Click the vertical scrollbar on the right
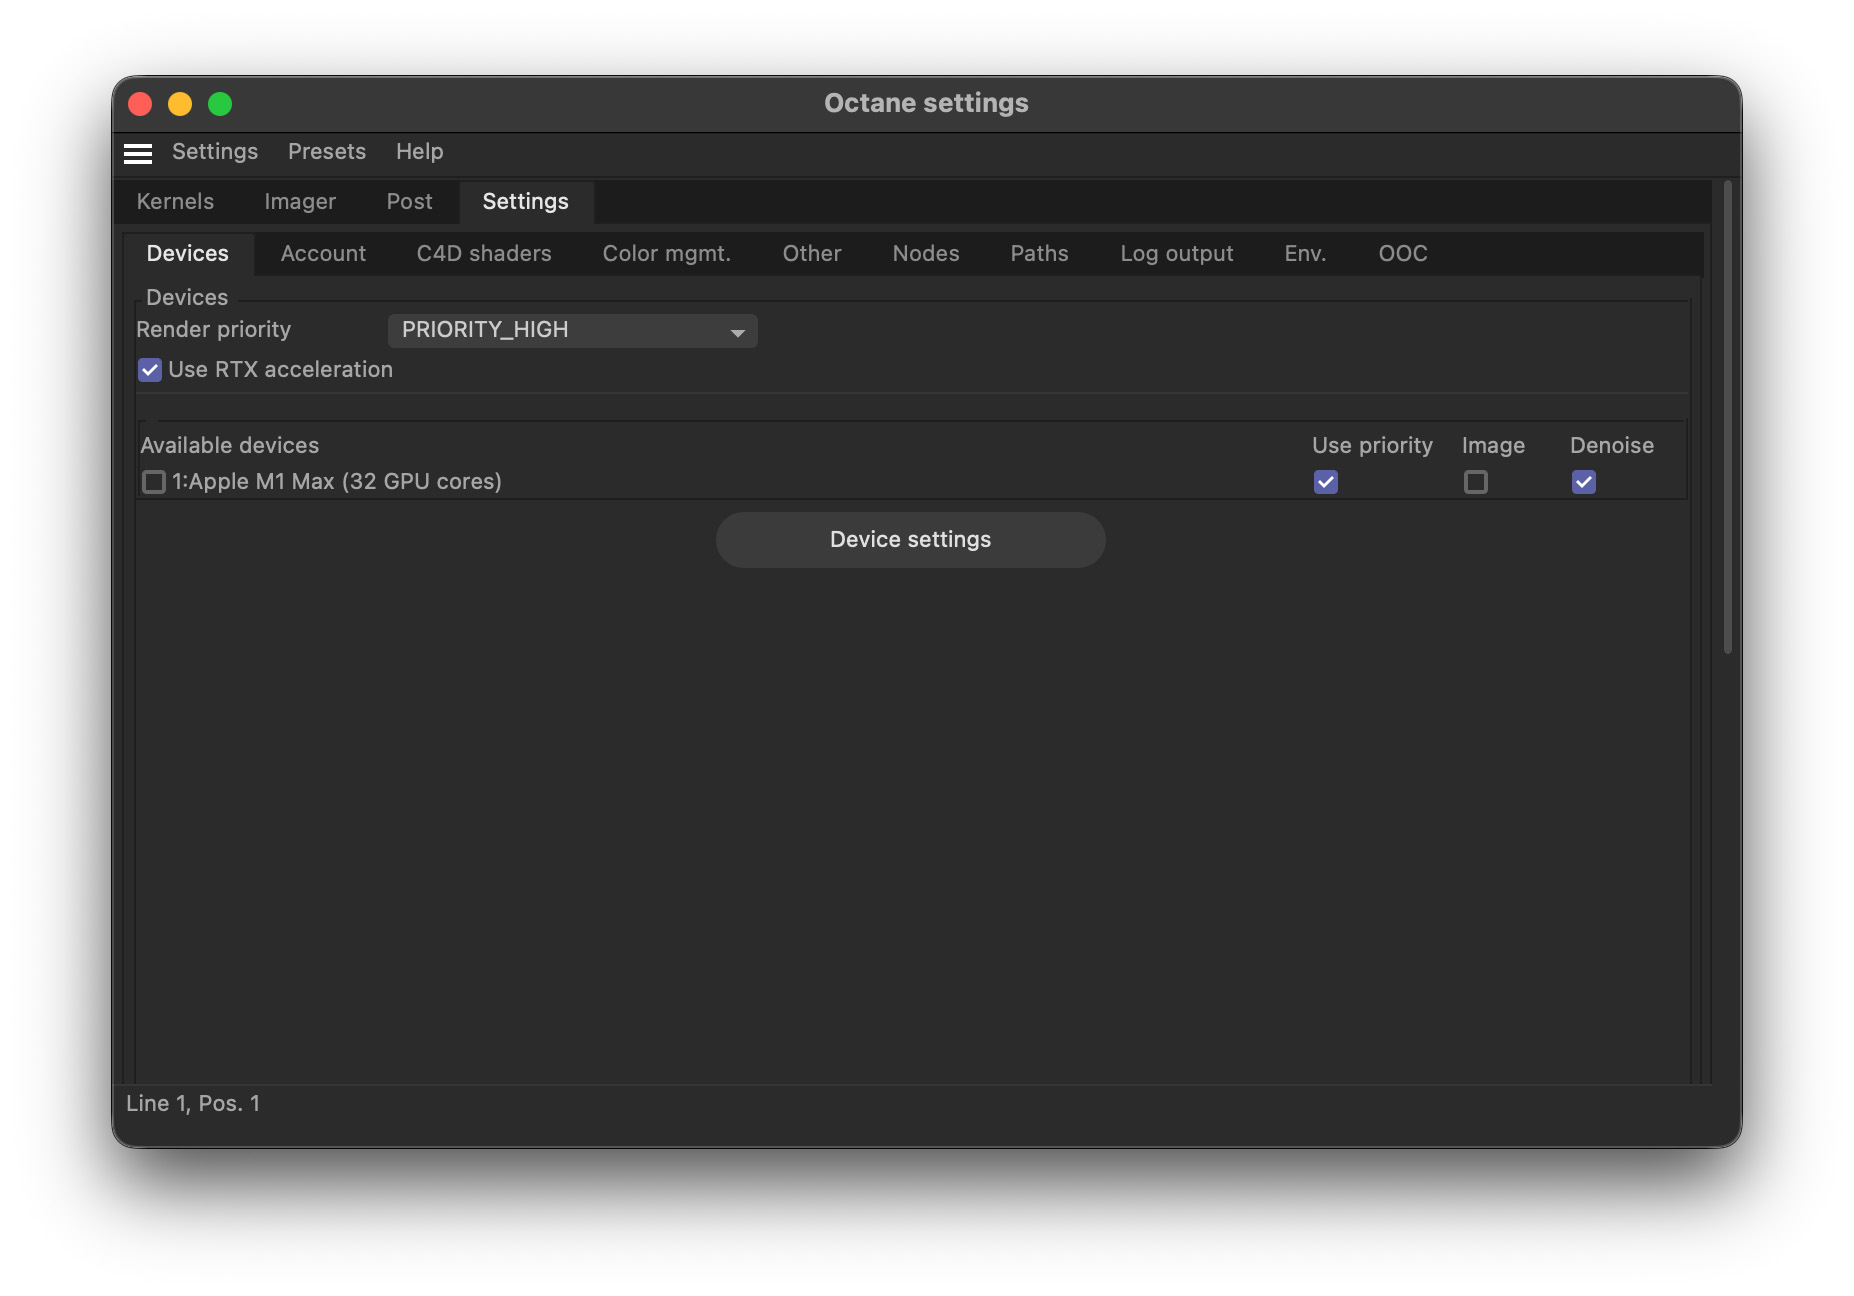The image size is (1854, 1296). [x=1727, y=418]
